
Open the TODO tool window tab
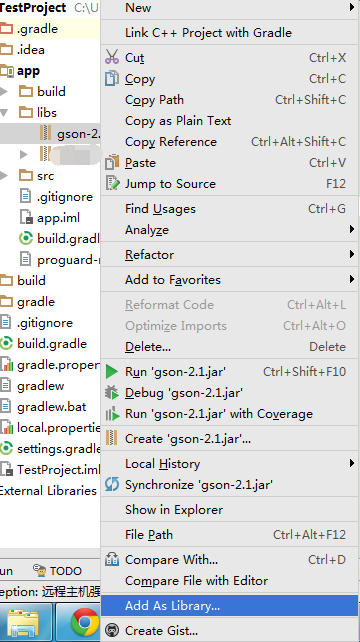point(57,570)
